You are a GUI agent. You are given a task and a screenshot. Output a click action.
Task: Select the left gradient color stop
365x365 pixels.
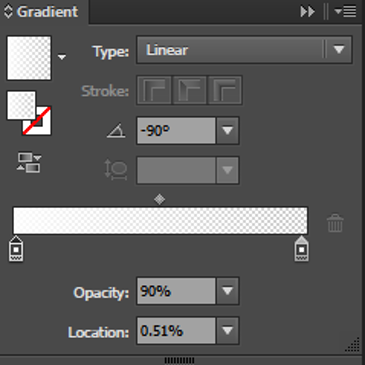click(x=16, y=249)
